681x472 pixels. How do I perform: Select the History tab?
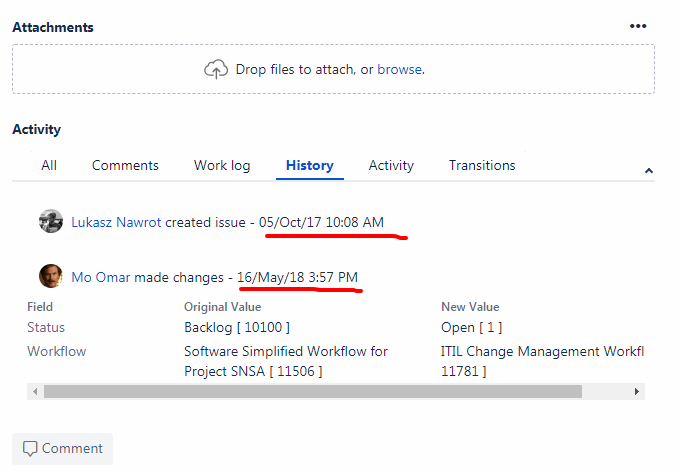pyautogui.click(x=310, y=165)
